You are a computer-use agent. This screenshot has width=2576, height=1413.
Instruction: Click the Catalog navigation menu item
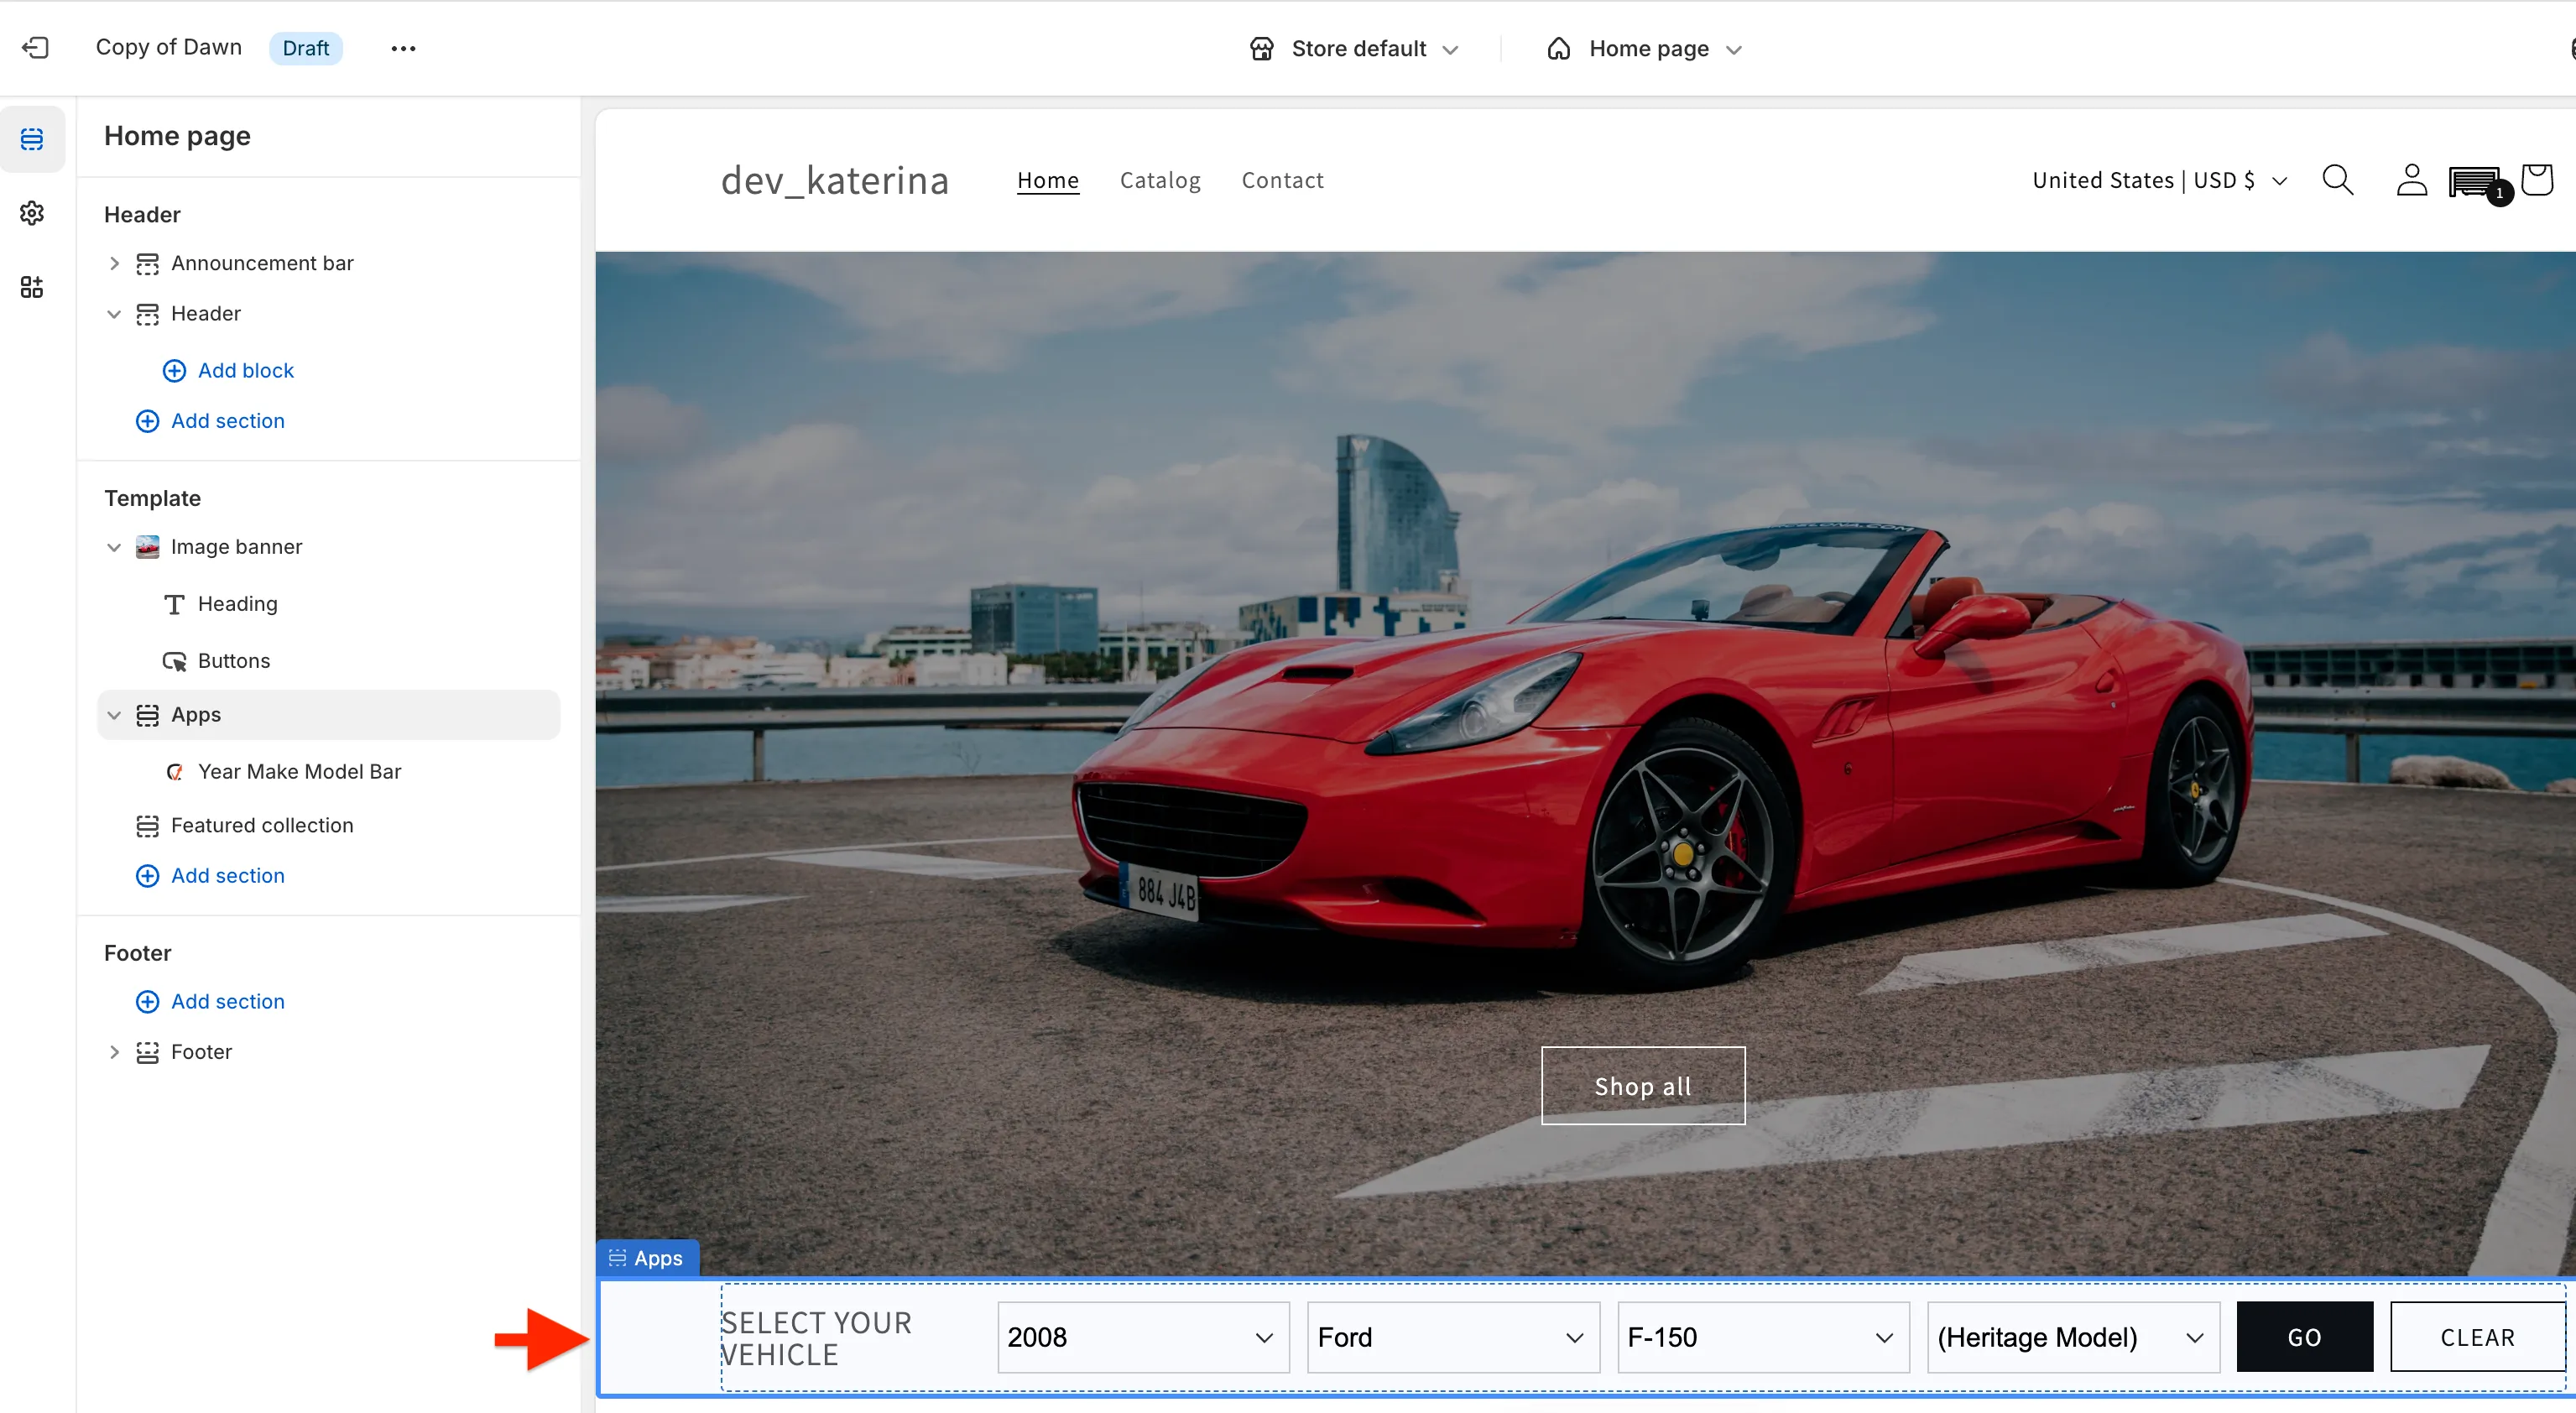[1160, 180]
